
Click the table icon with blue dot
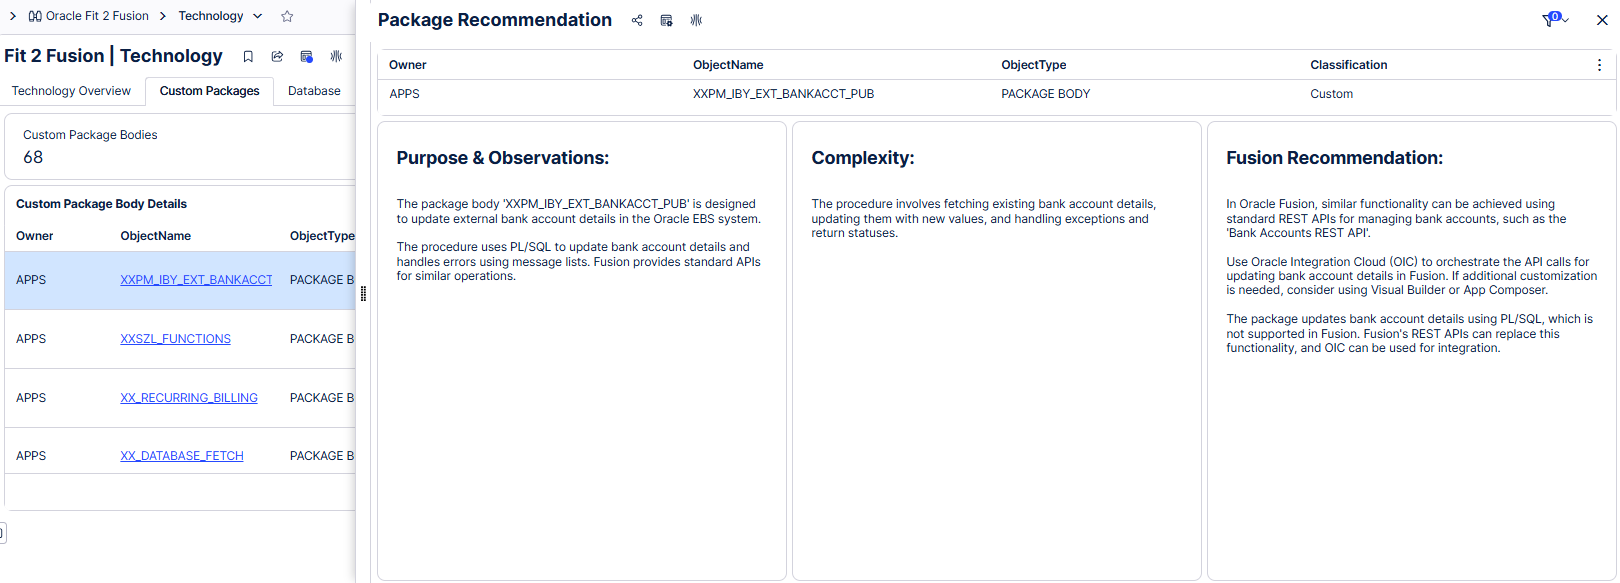pos(307,57)
